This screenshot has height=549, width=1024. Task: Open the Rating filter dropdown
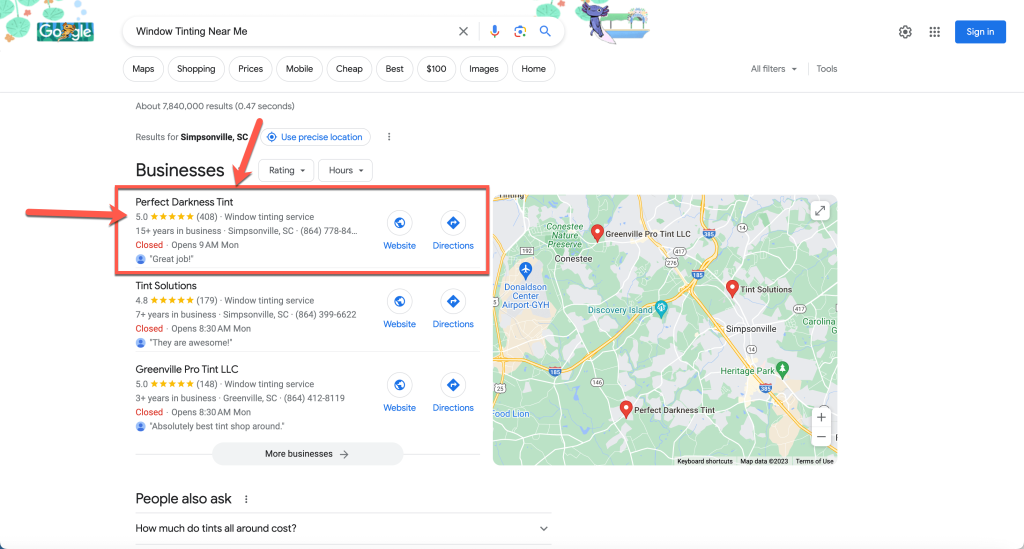286,170
